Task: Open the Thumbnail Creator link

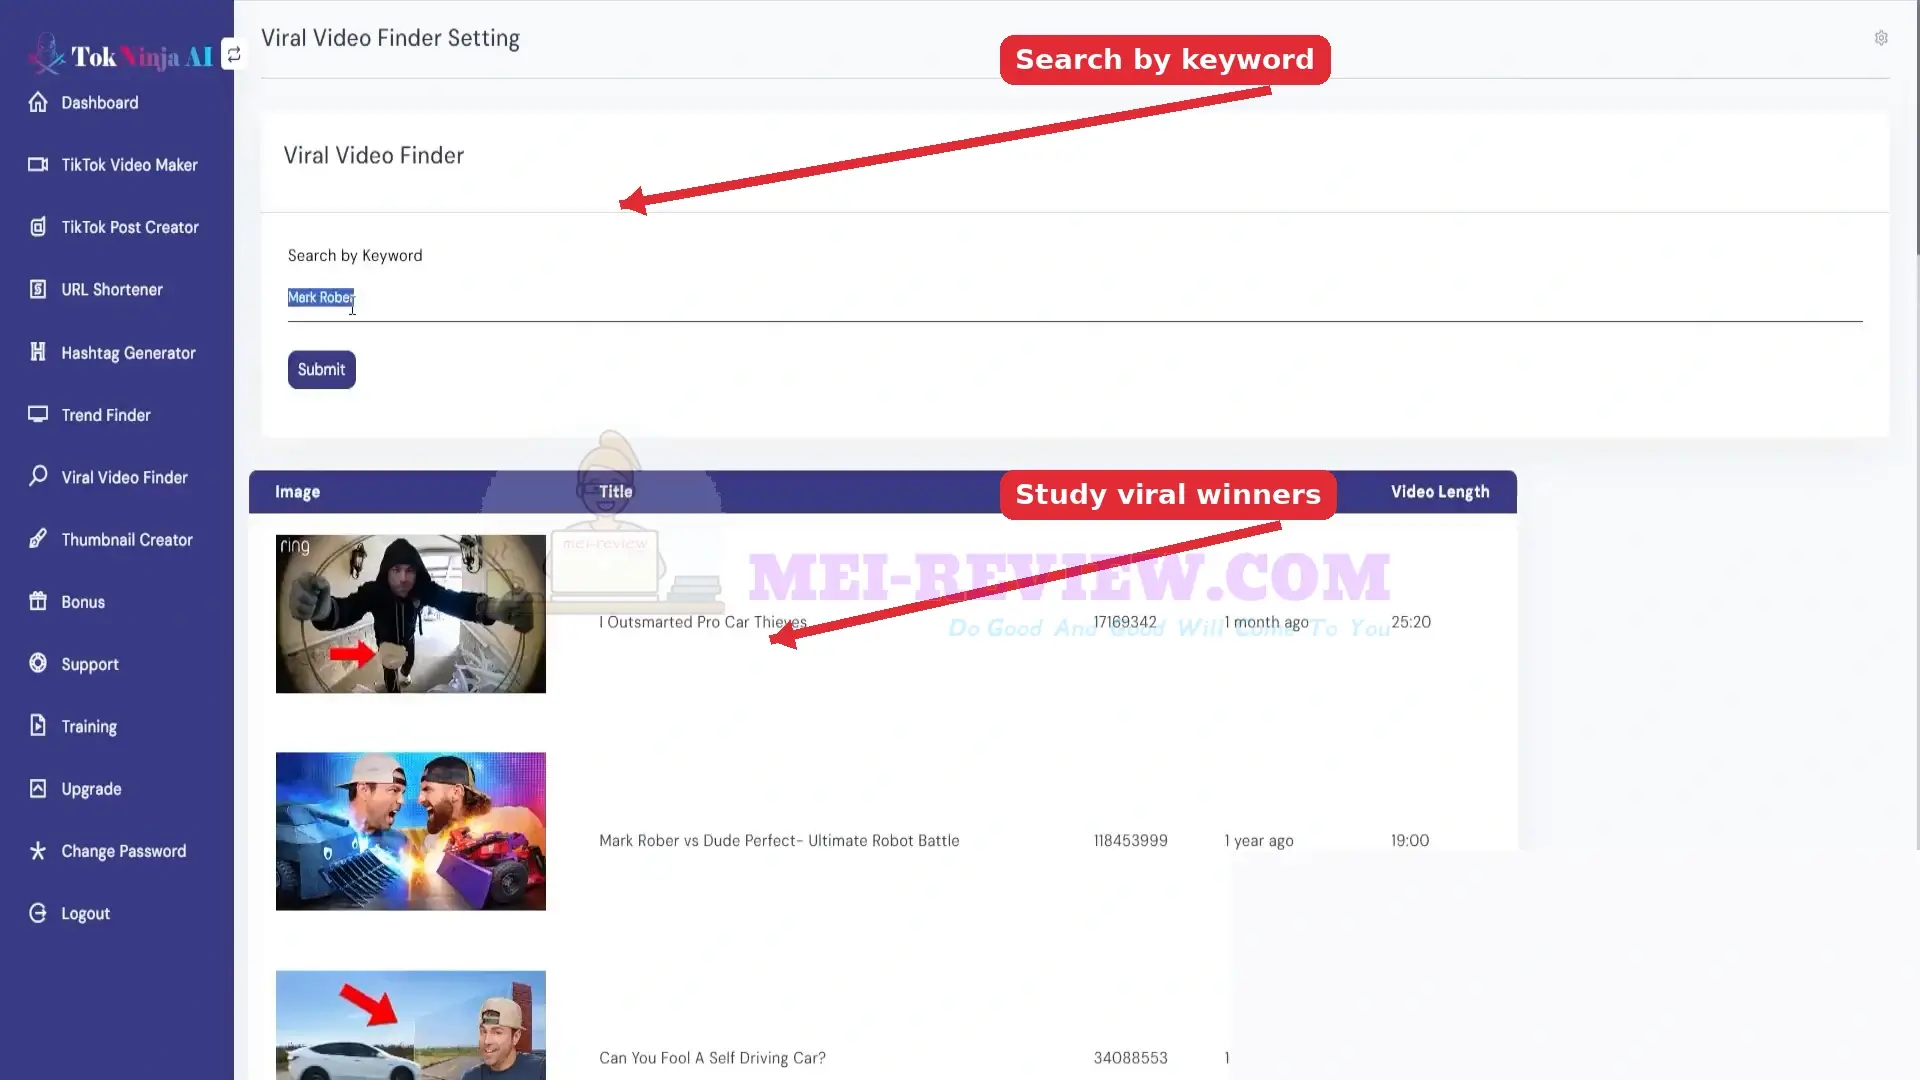Action: [127, 540]
